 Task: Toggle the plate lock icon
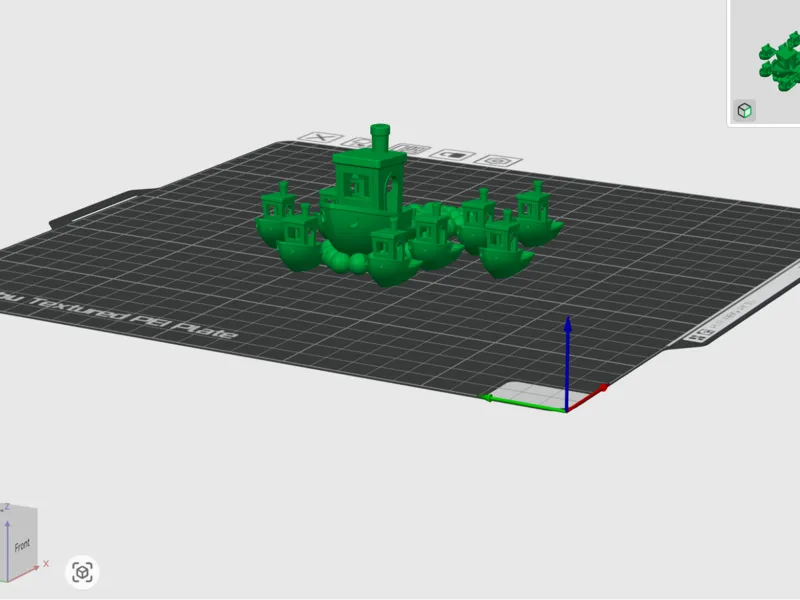tap(452, 155)
